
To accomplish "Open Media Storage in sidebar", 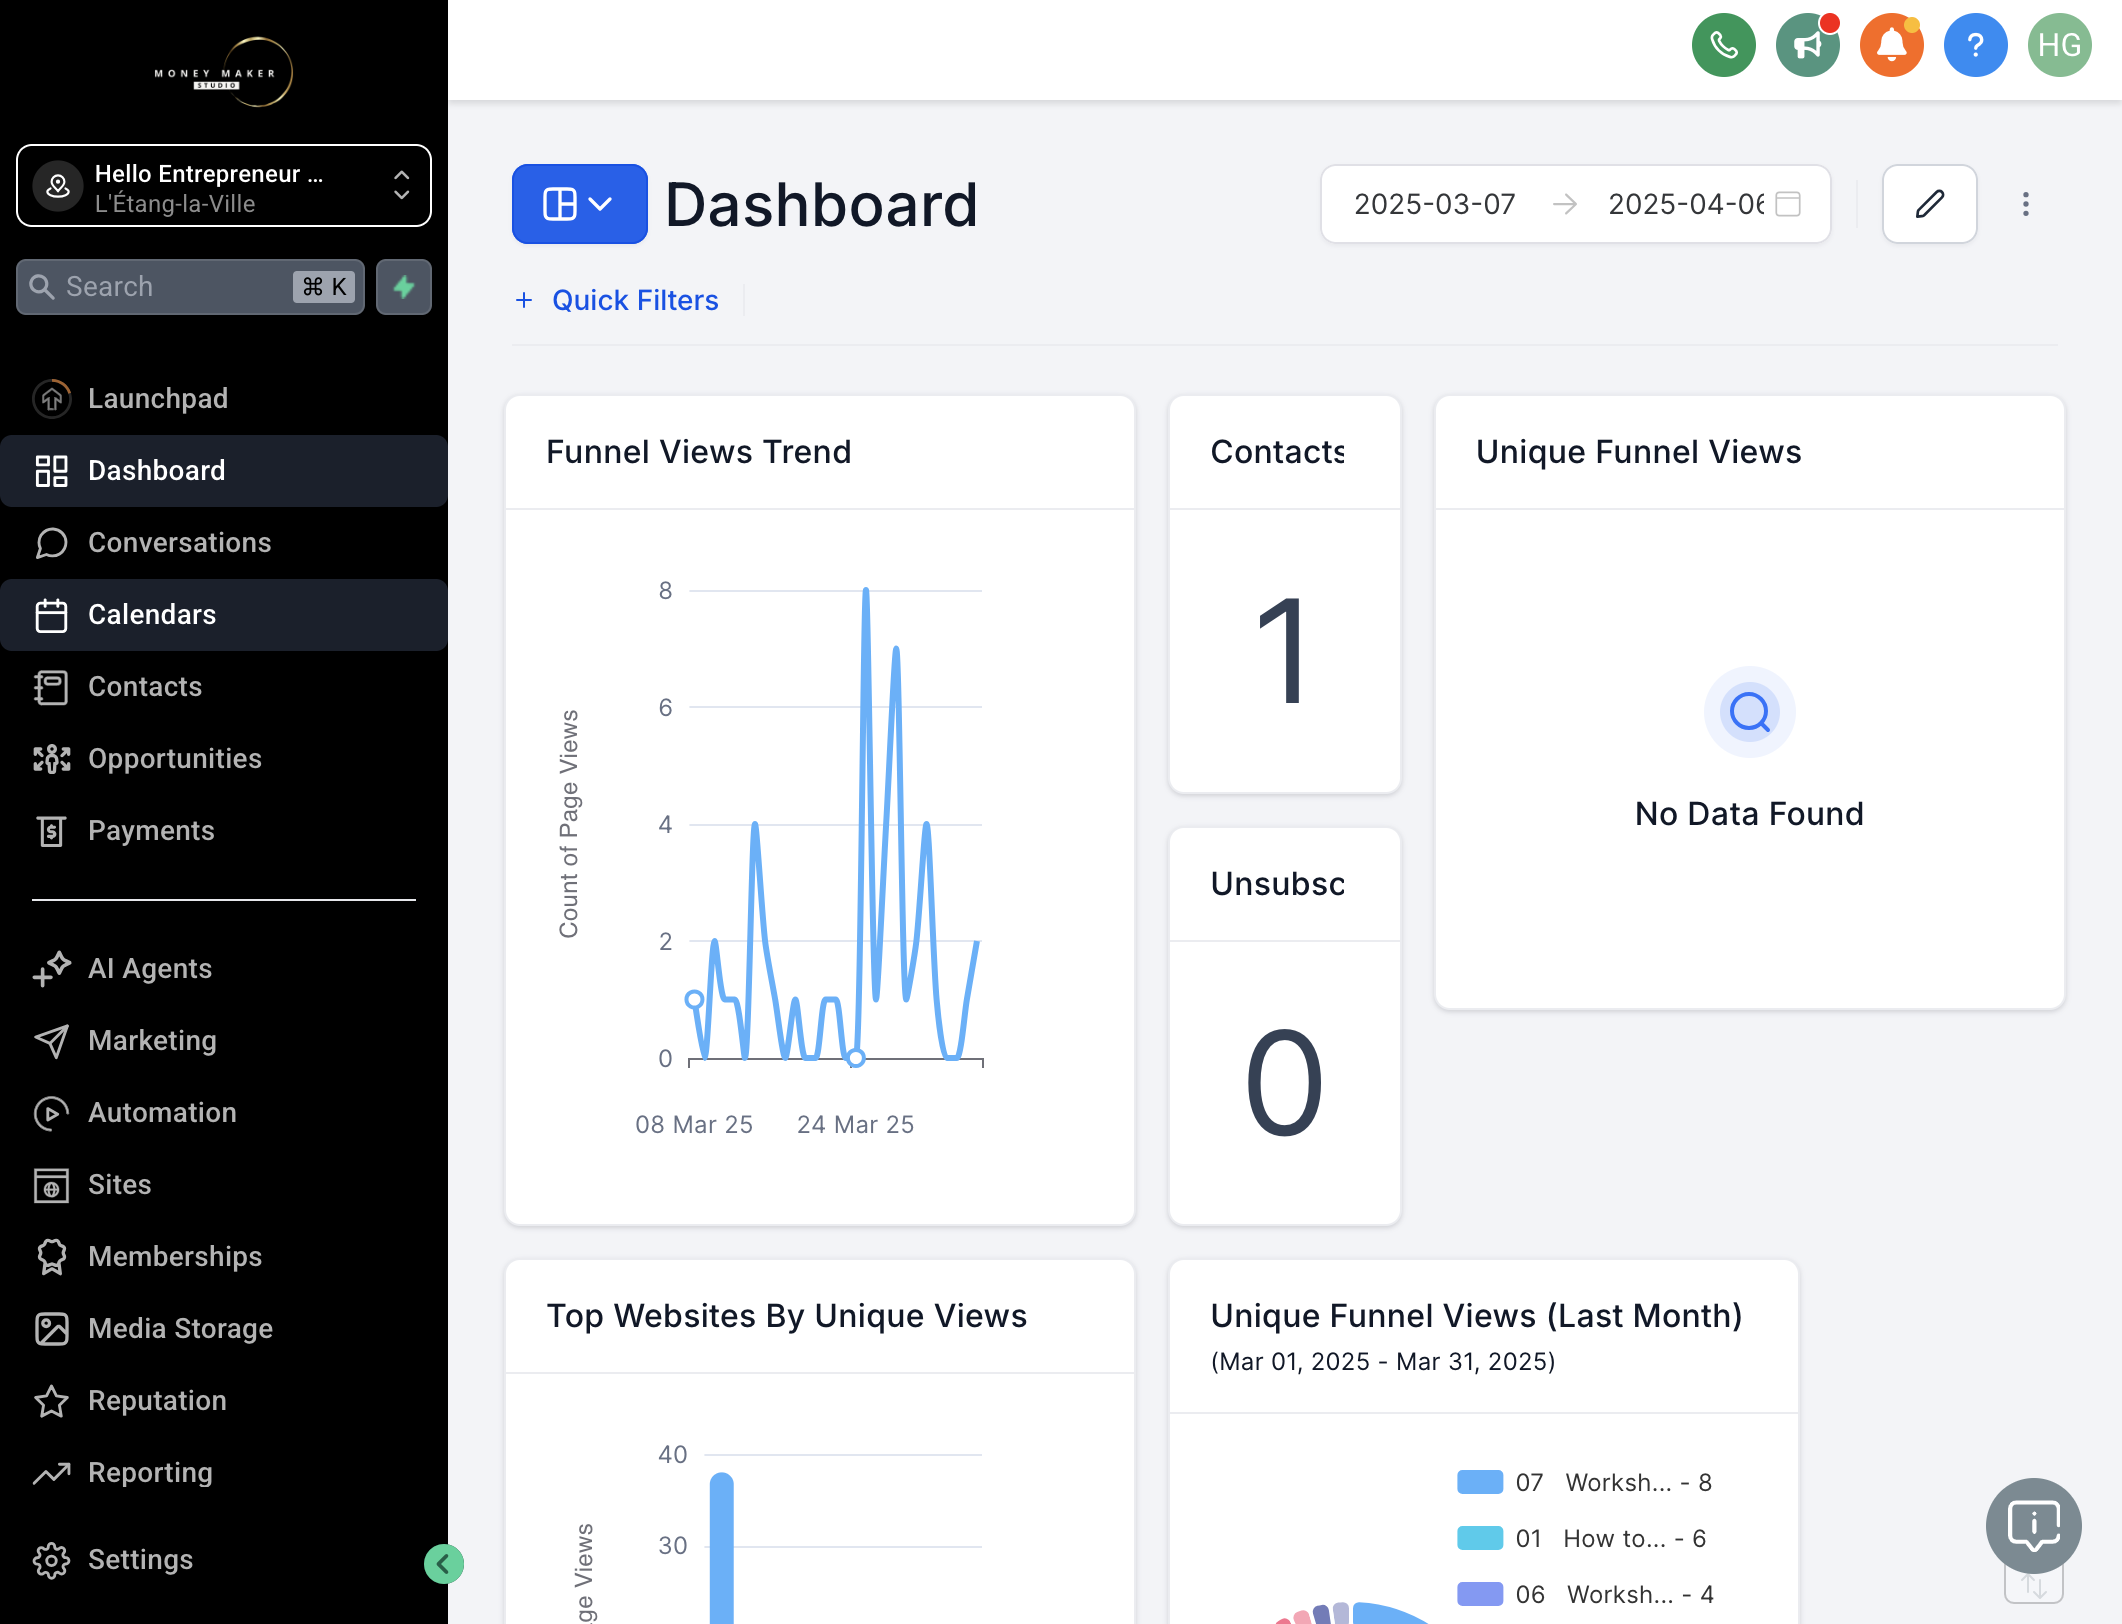I will 223,1329.
